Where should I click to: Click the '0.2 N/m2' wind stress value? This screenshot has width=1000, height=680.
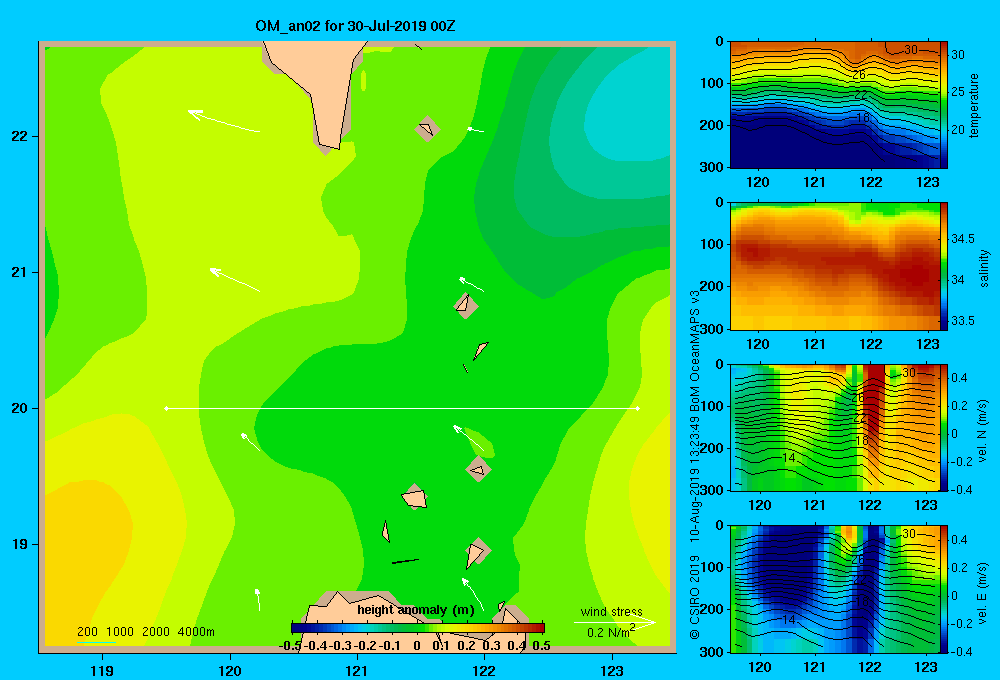611,632
